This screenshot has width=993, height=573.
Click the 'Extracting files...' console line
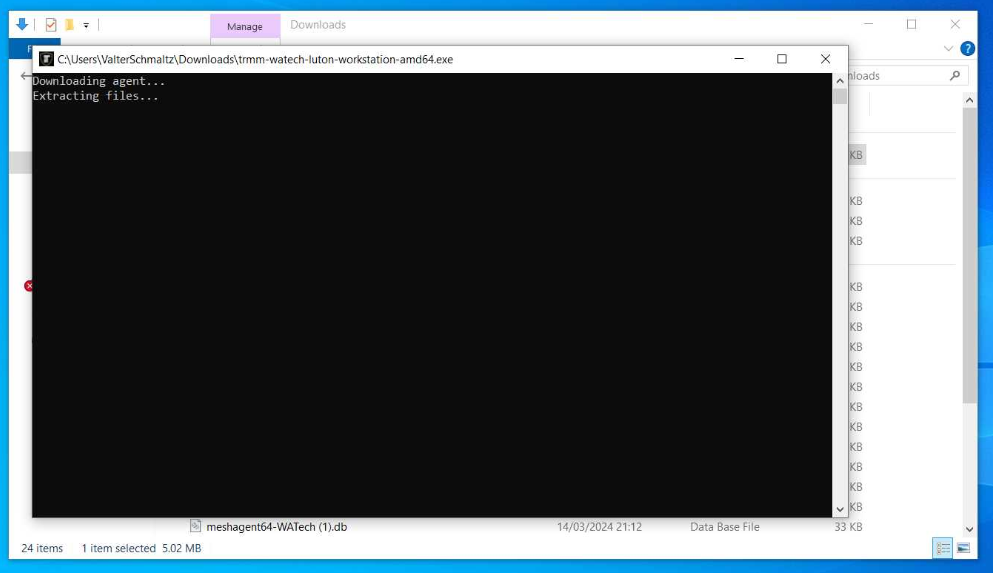[x=96, y=96]
